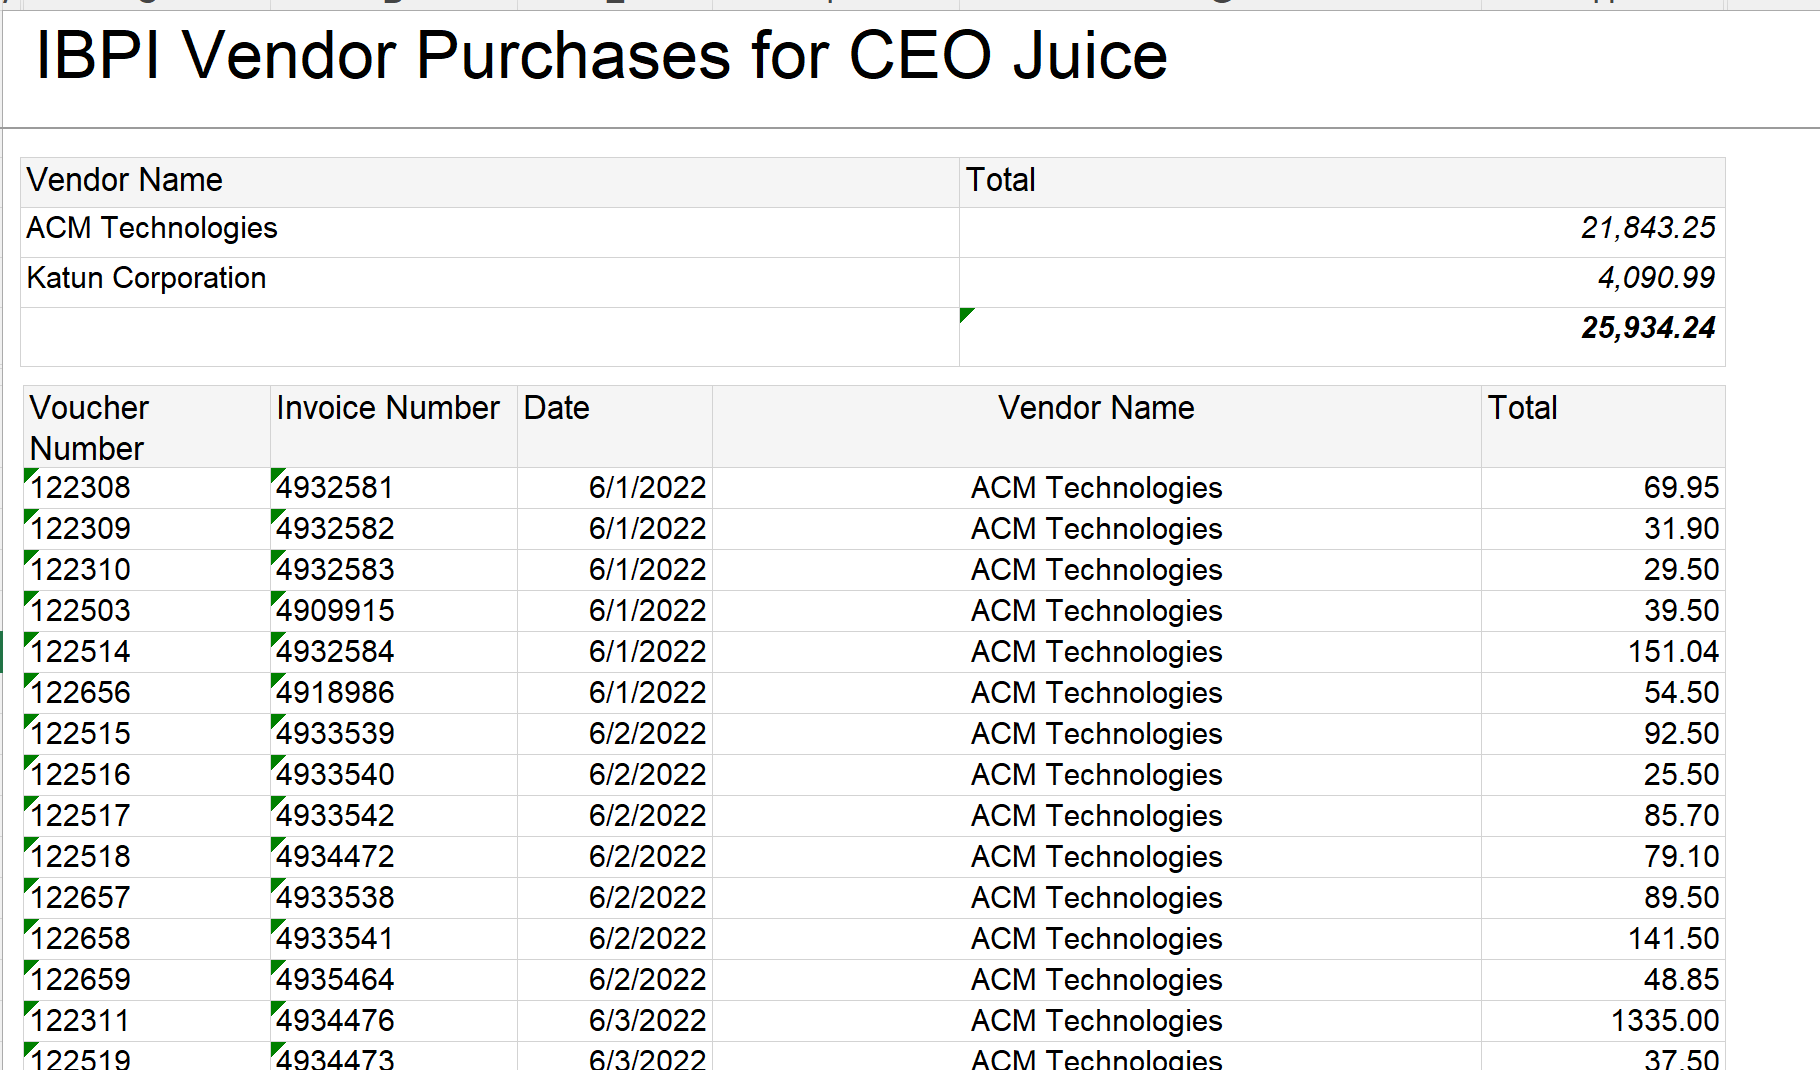Select the ACM Technologies summary row name

(x=152, y=228)
